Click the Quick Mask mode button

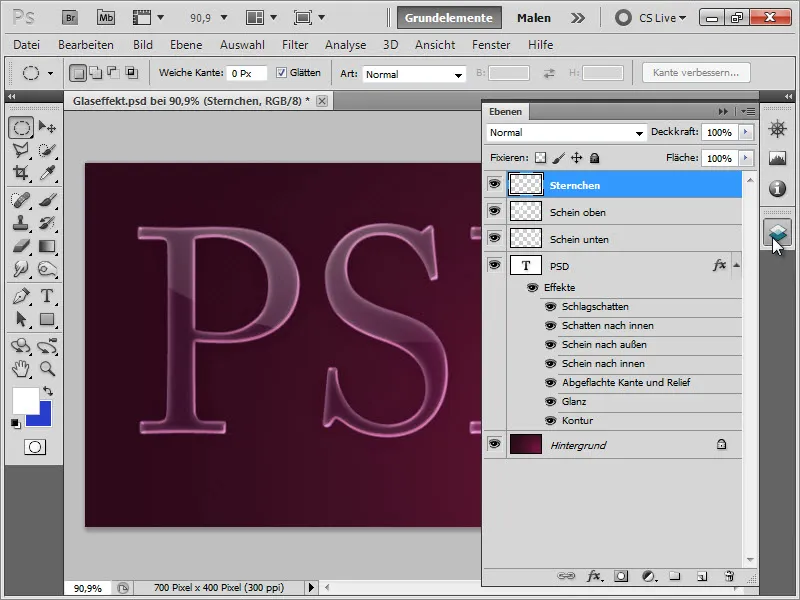[x=35, y=447]
